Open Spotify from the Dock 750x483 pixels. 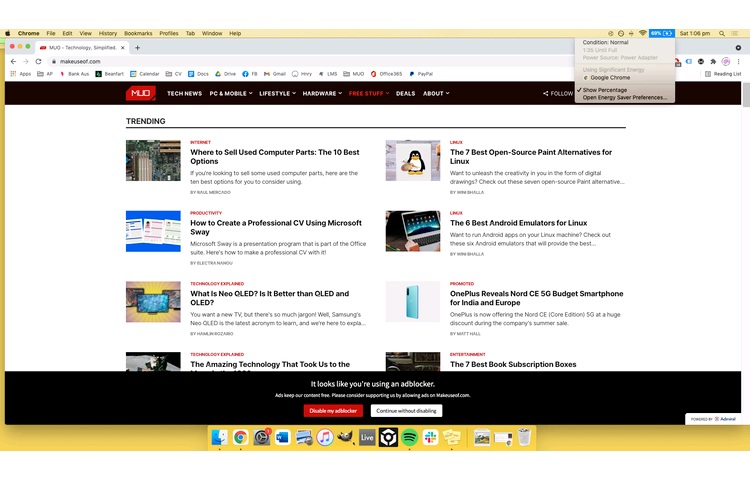pos(409,437)
